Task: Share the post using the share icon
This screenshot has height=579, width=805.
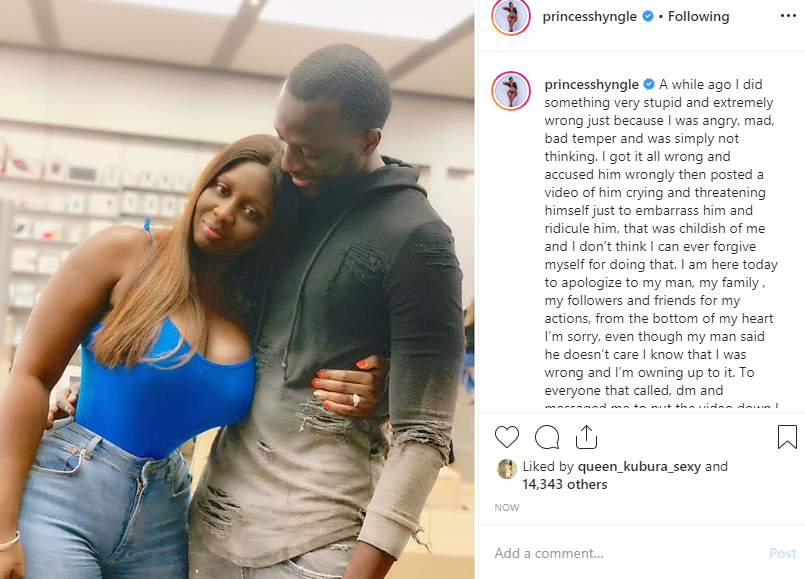Action: point(586,437)
